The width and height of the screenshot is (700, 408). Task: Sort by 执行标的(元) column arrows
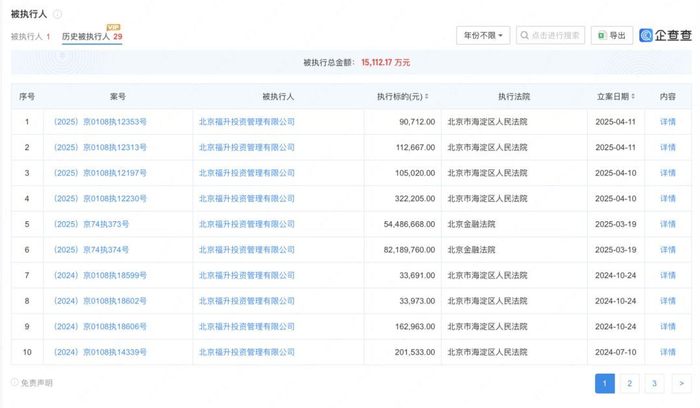pyautogui.click(x=427, y=97)
